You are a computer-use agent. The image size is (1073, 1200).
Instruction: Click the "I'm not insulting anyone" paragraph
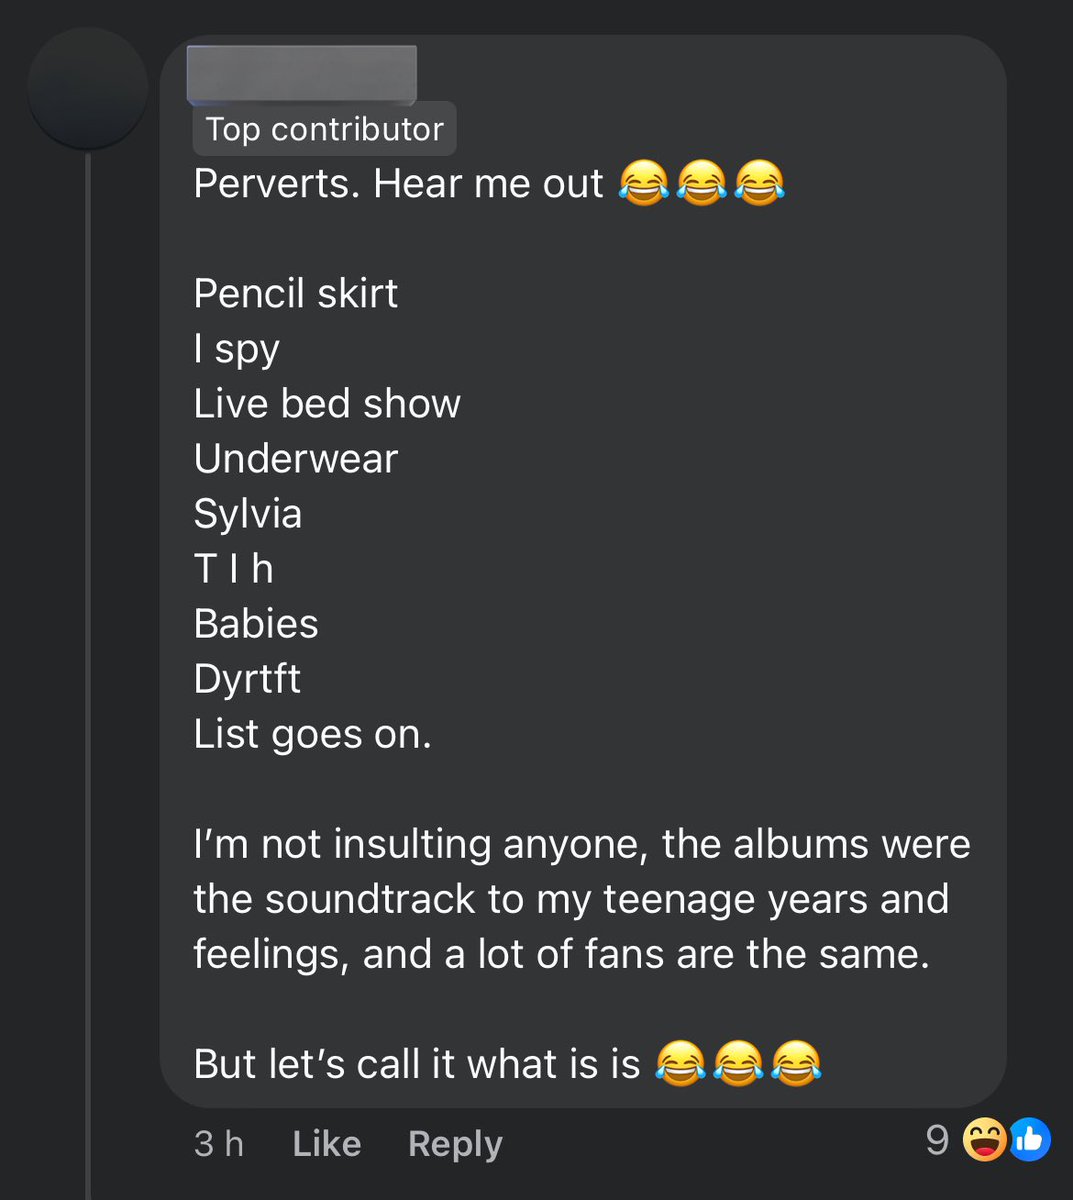tap(582, 899)
